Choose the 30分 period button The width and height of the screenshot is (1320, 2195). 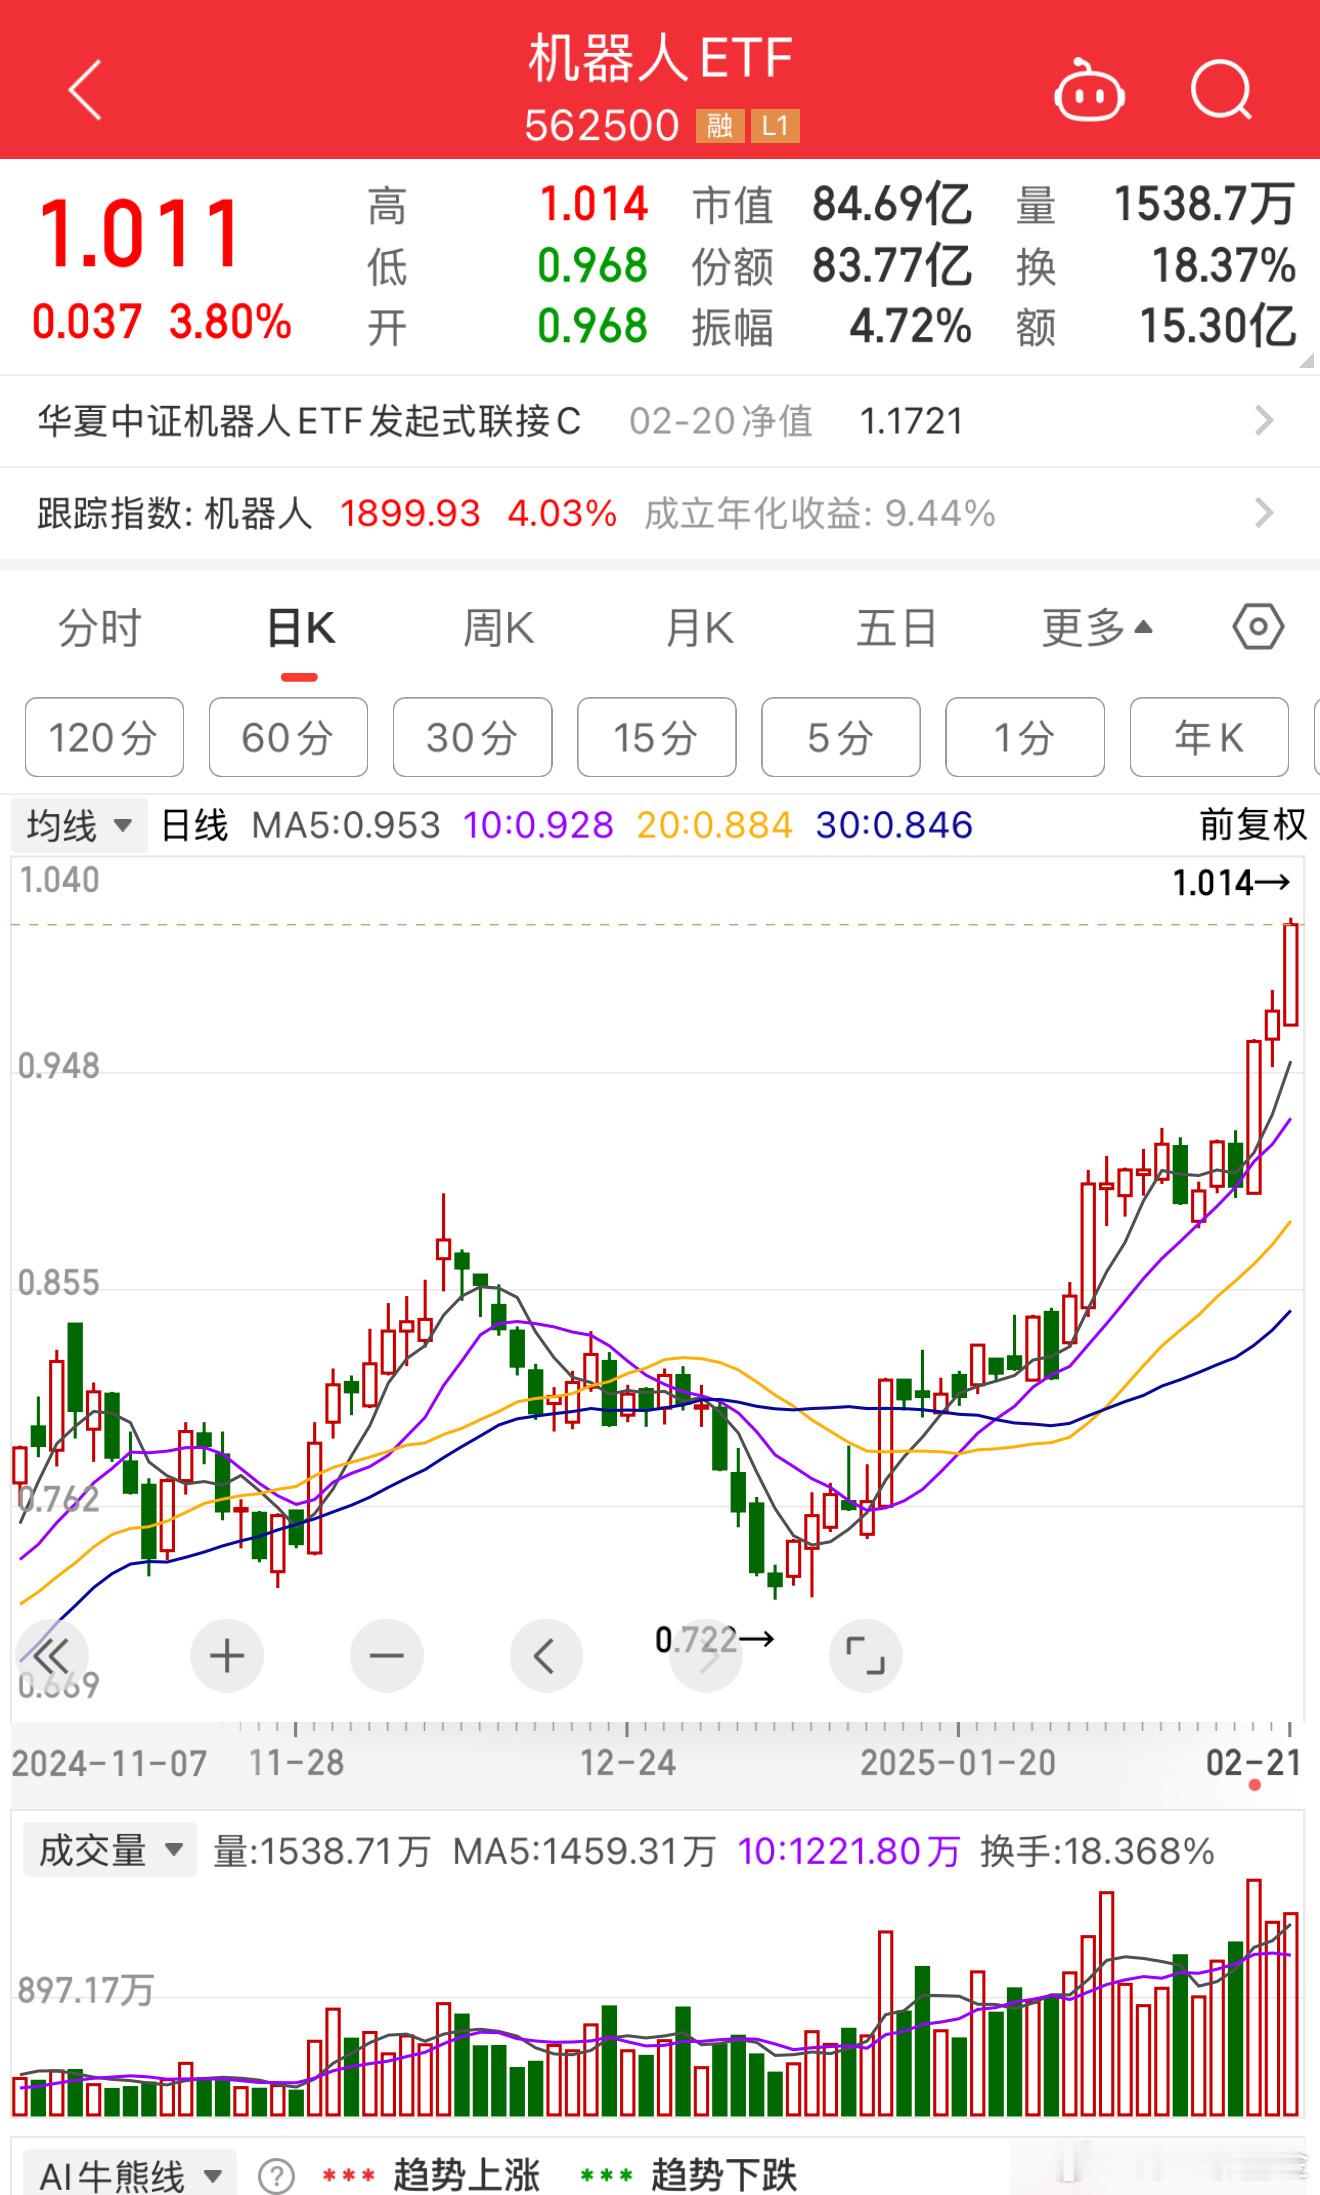[472, 738]
